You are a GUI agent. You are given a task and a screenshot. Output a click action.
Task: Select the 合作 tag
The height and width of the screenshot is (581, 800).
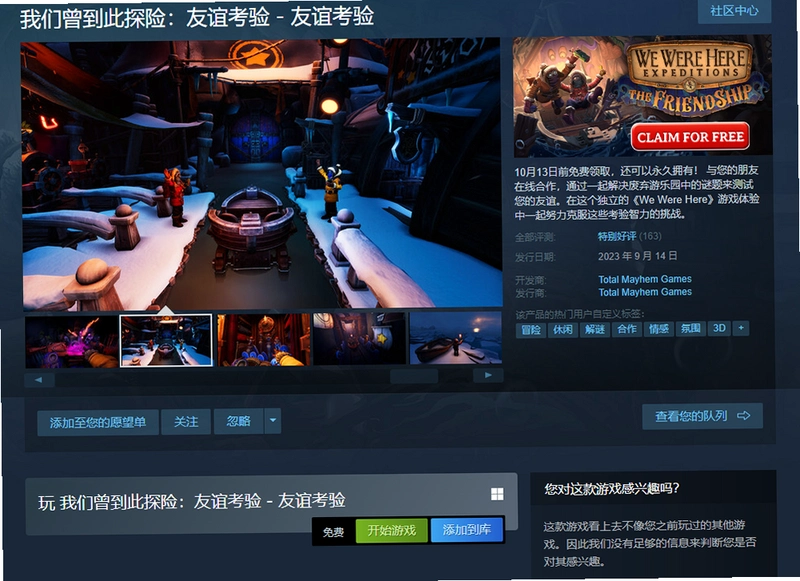pos(627,329)
